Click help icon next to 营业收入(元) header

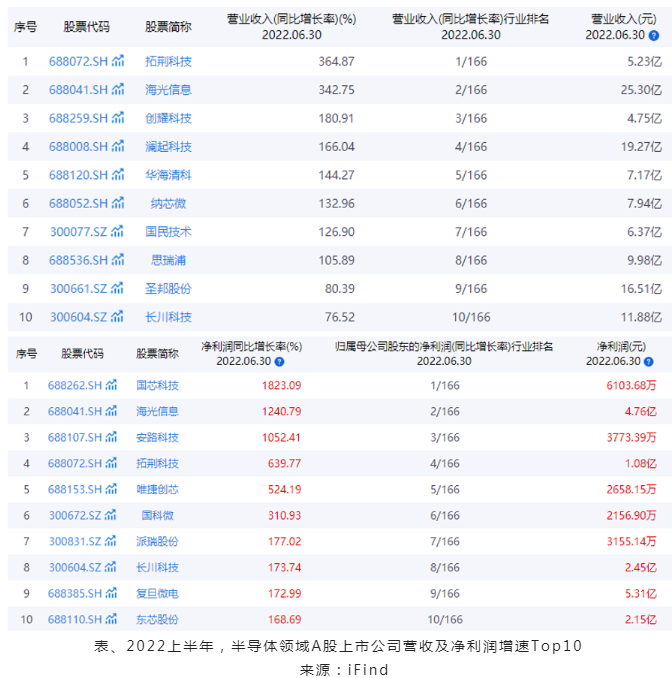[654, 35]
